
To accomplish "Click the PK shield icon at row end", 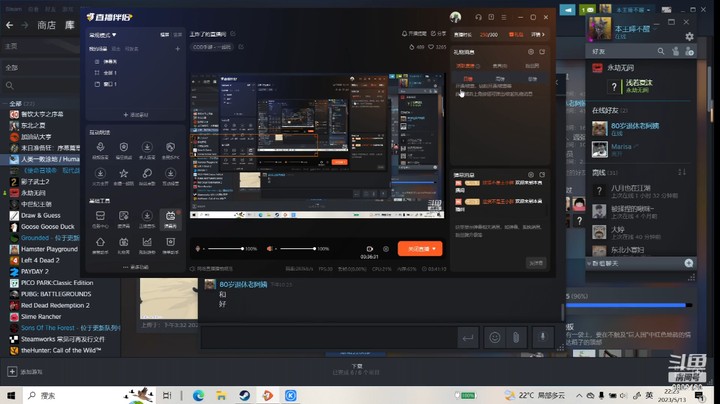I will 170,147.
